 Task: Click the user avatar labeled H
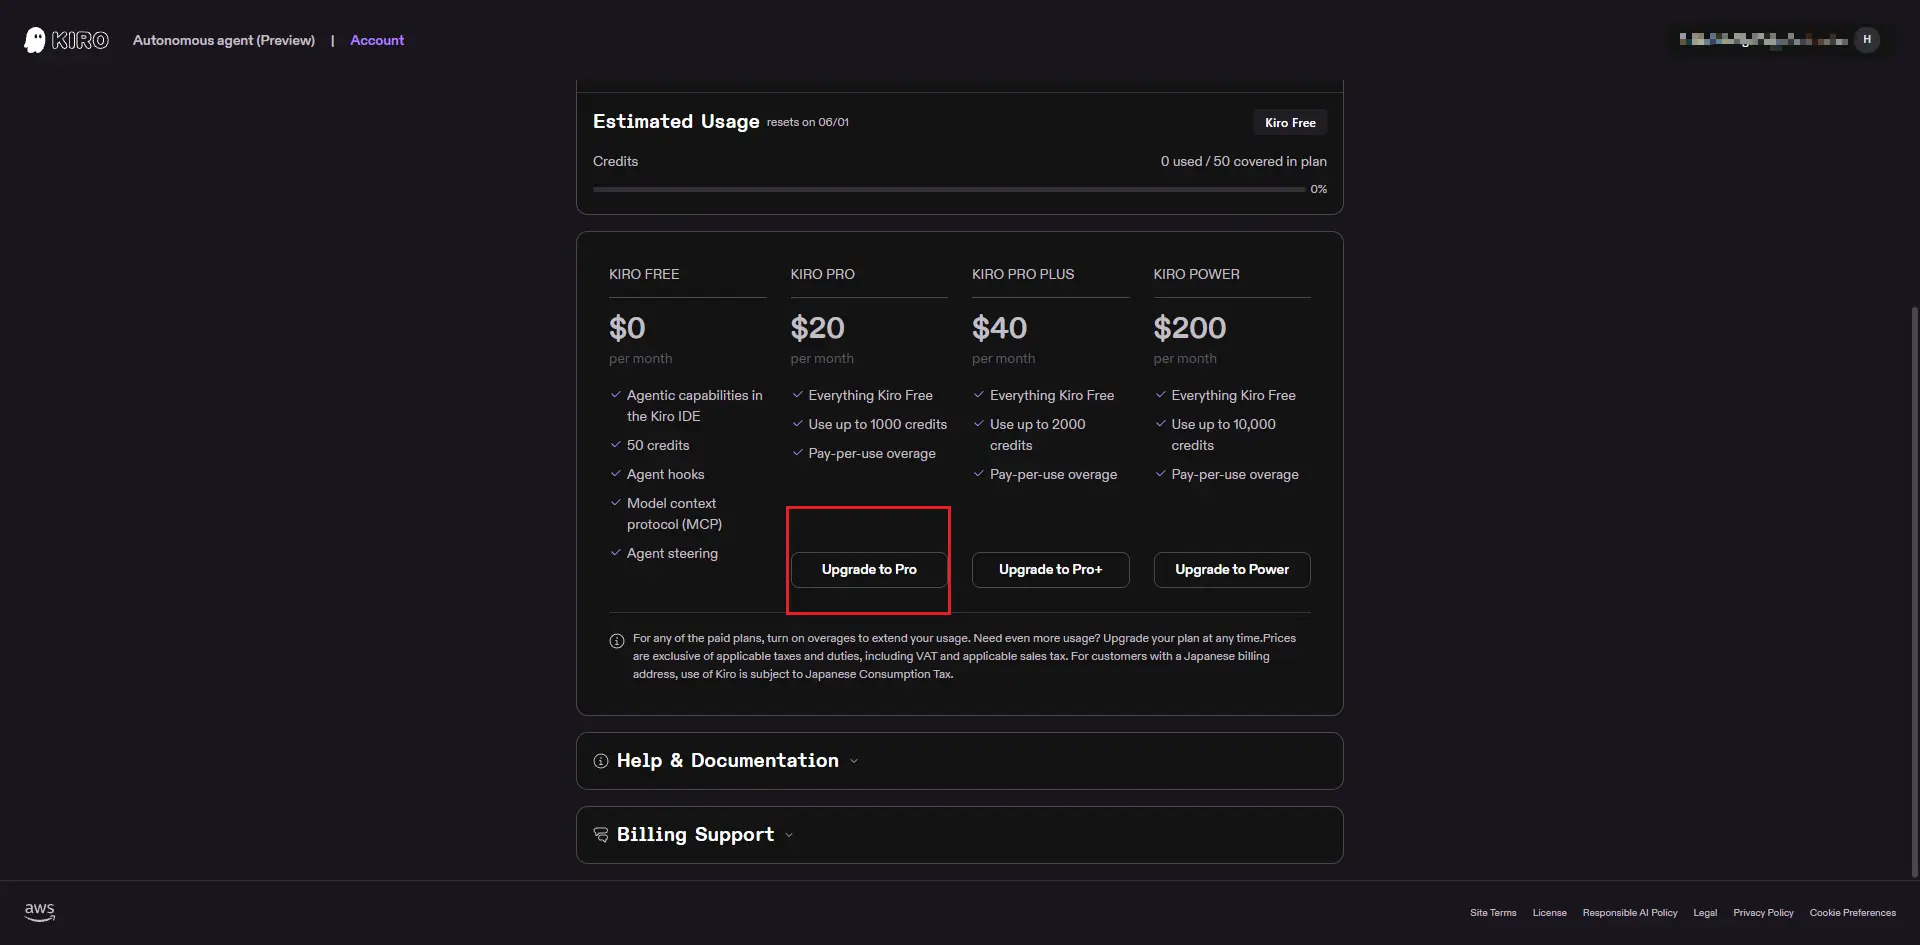(x=1867, y=40)
